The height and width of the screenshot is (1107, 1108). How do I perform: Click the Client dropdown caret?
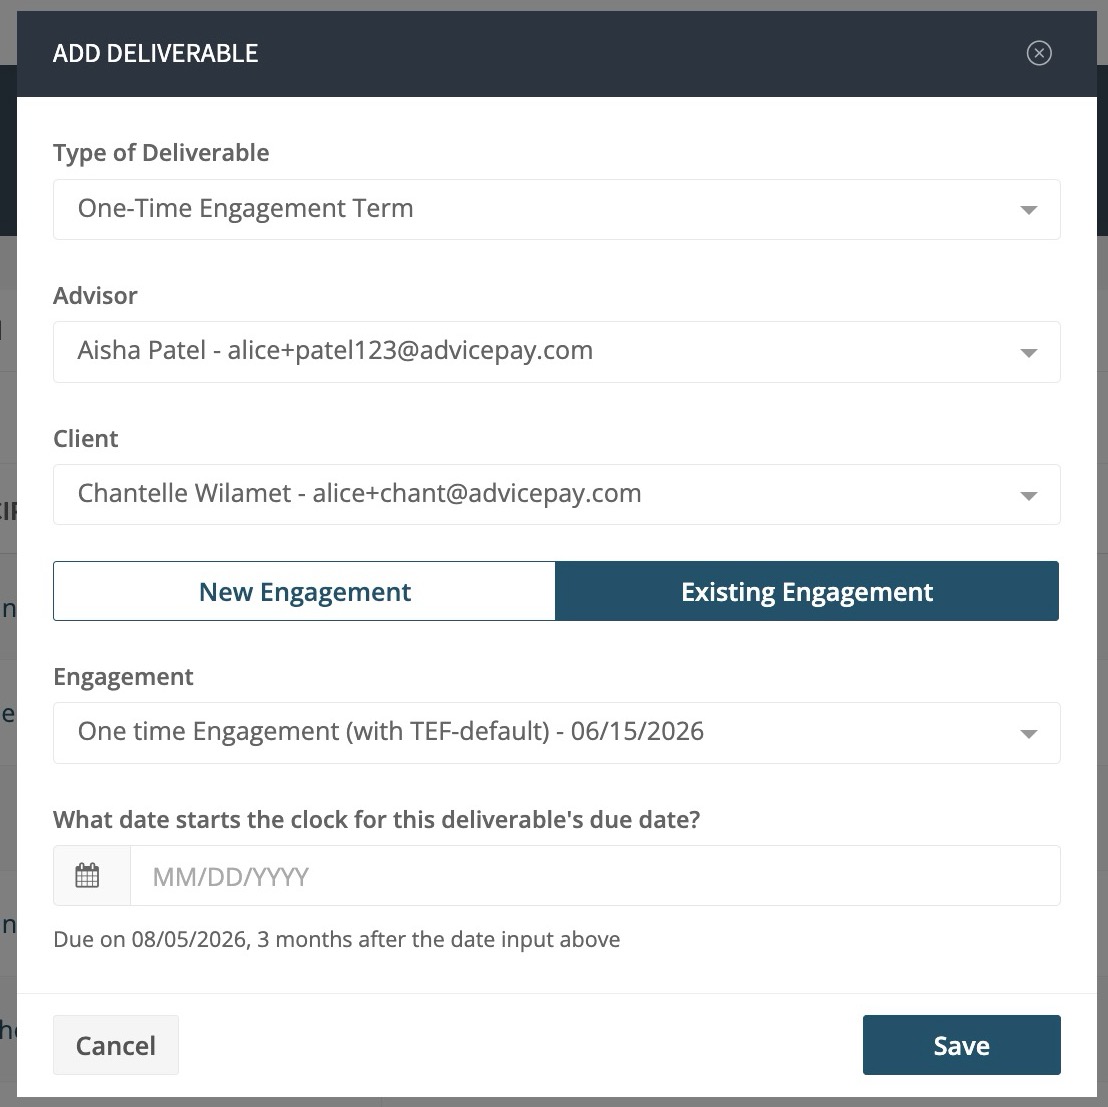(1029, 496)
